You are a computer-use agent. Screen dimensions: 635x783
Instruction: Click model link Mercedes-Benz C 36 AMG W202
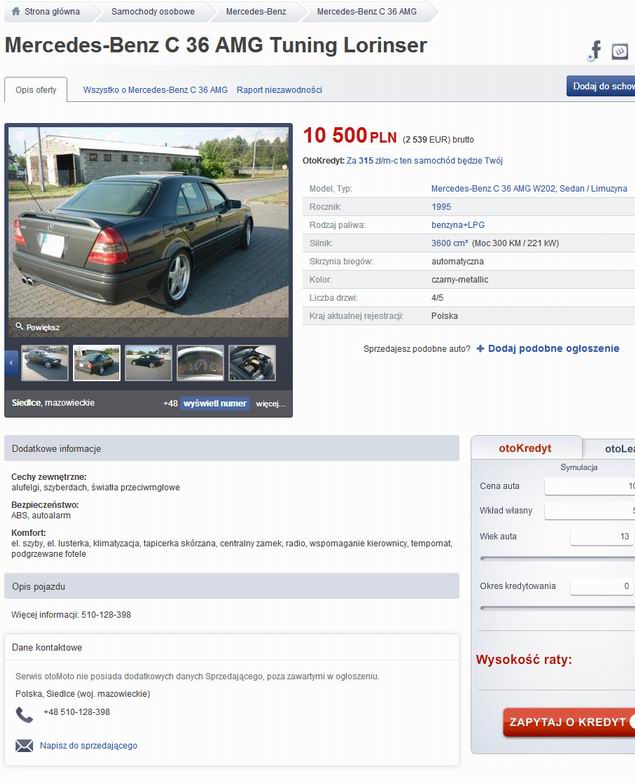pyautogui.click(x=529, y=189)
